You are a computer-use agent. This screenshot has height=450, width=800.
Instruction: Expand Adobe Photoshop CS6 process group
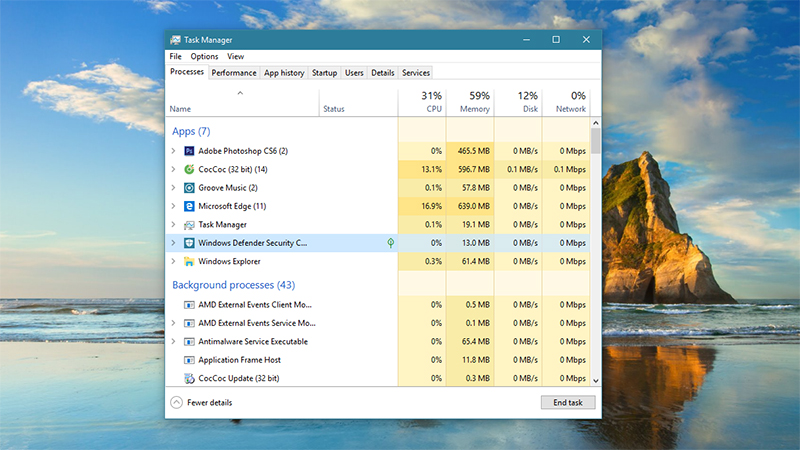pos(173,151)
